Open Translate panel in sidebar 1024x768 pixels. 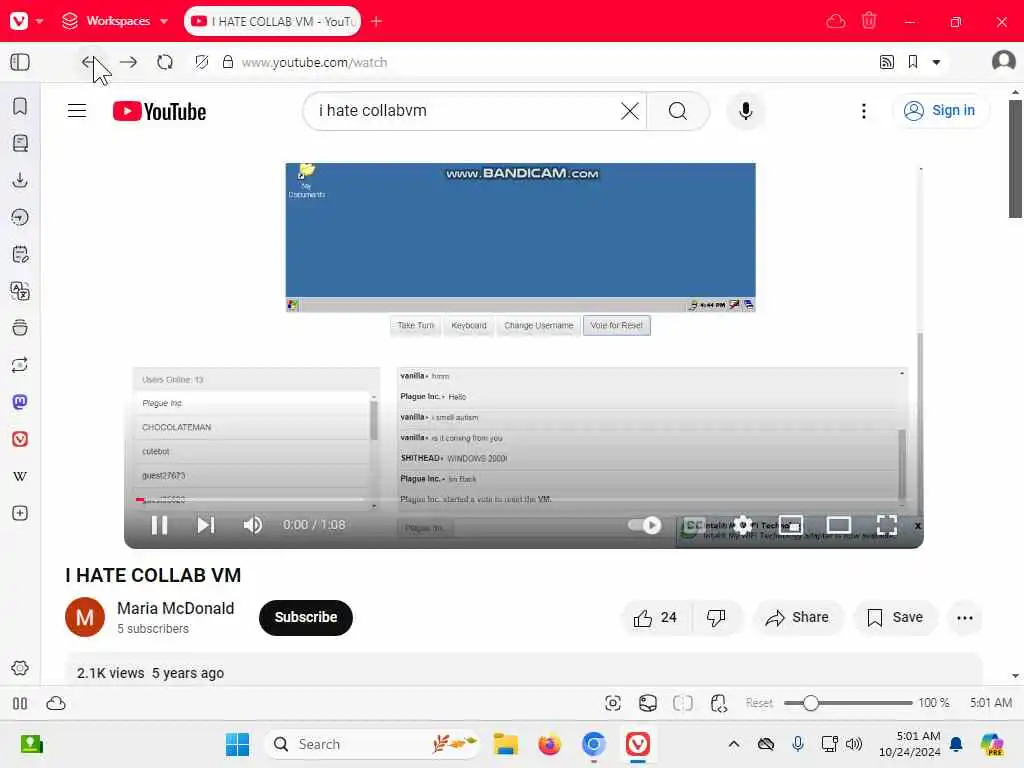(20, 291)
